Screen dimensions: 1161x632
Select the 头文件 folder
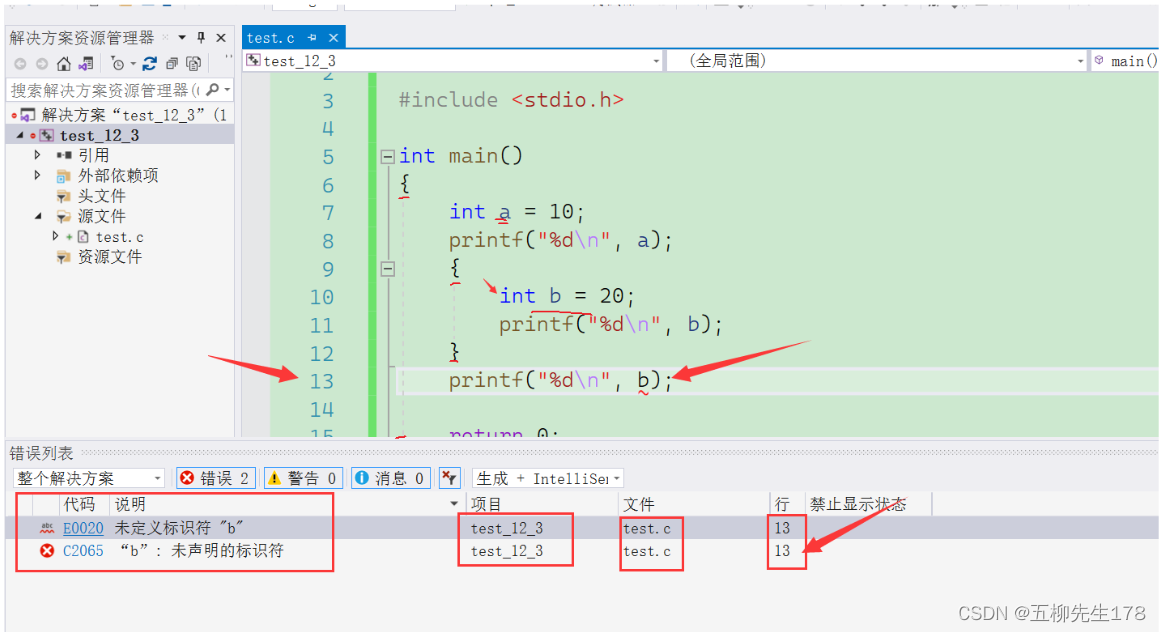coord(101,195)
